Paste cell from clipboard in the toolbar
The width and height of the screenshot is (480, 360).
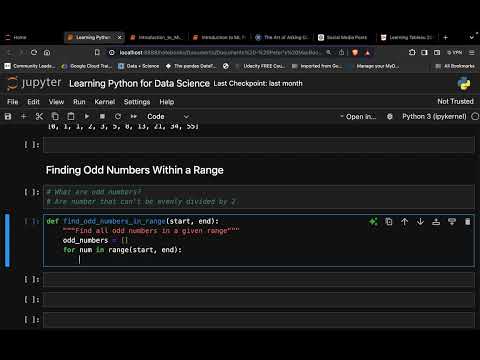pos(71,116)
